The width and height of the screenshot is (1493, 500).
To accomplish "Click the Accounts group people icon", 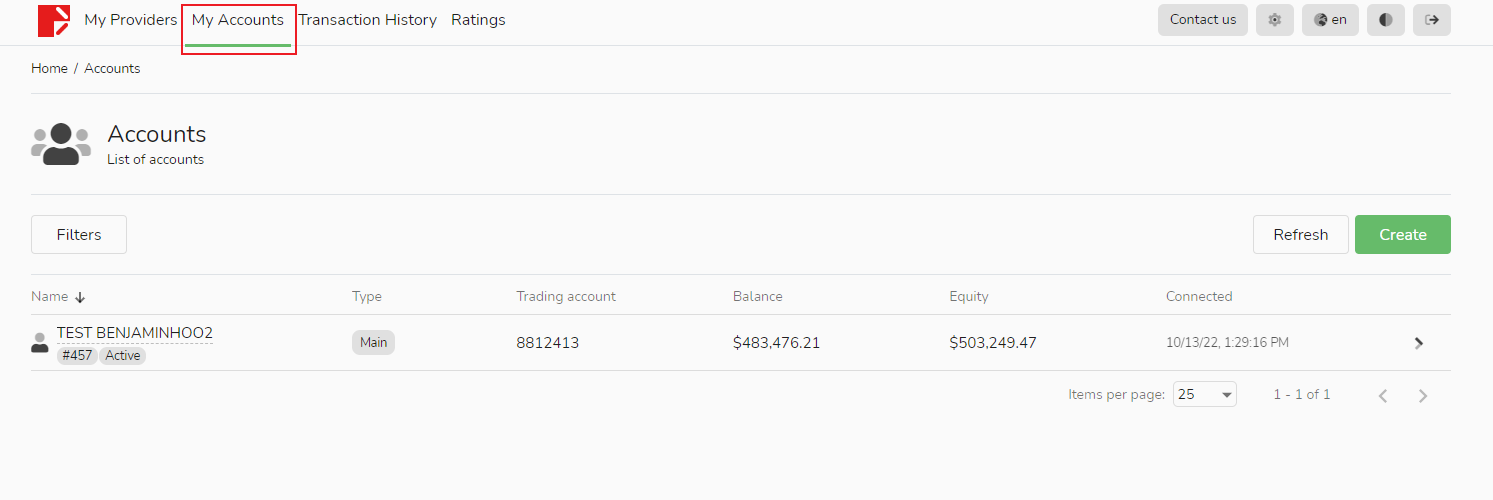I will point(61,144).
